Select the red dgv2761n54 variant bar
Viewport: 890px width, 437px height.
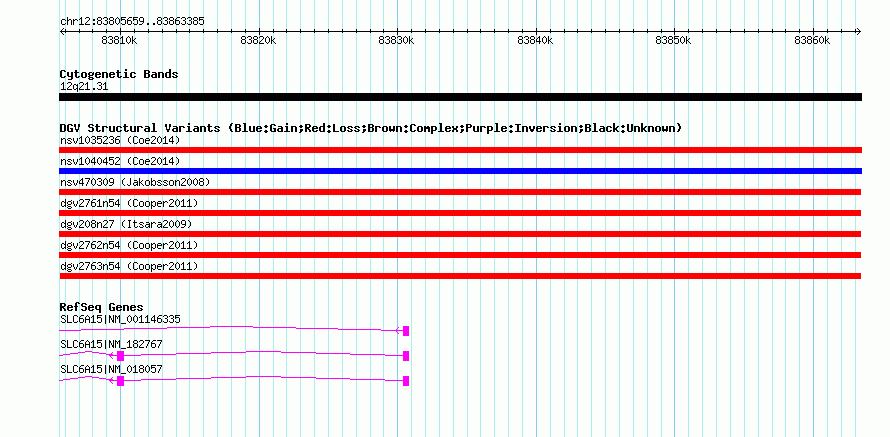point(460,213)
